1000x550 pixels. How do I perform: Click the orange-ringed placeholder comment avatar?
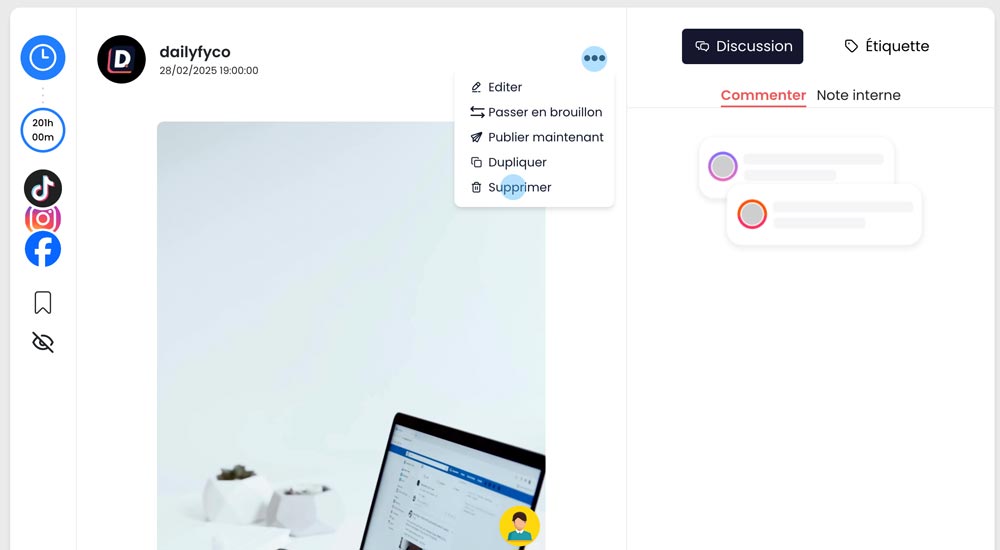(x=752, y=214)
